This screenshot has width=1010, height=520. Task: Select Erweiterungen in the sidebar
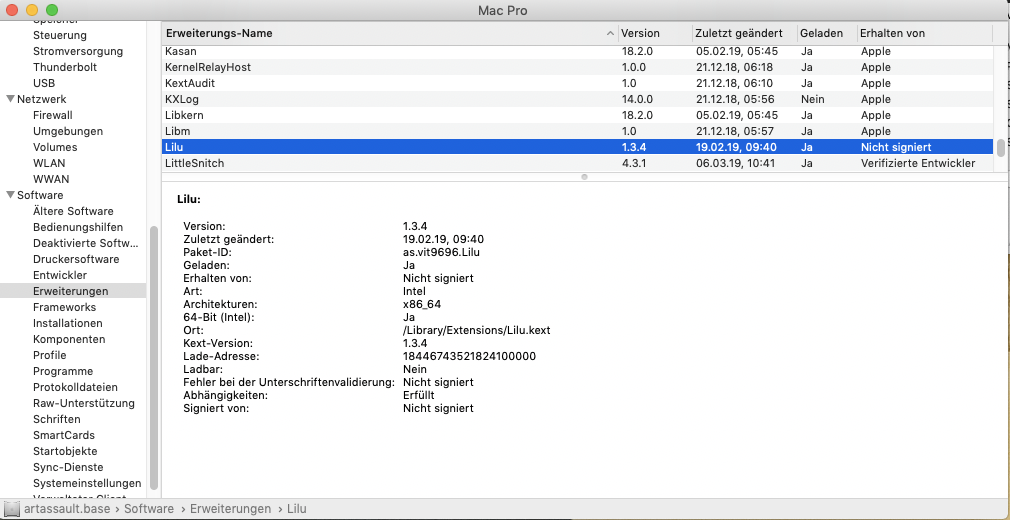click(73, 291)
